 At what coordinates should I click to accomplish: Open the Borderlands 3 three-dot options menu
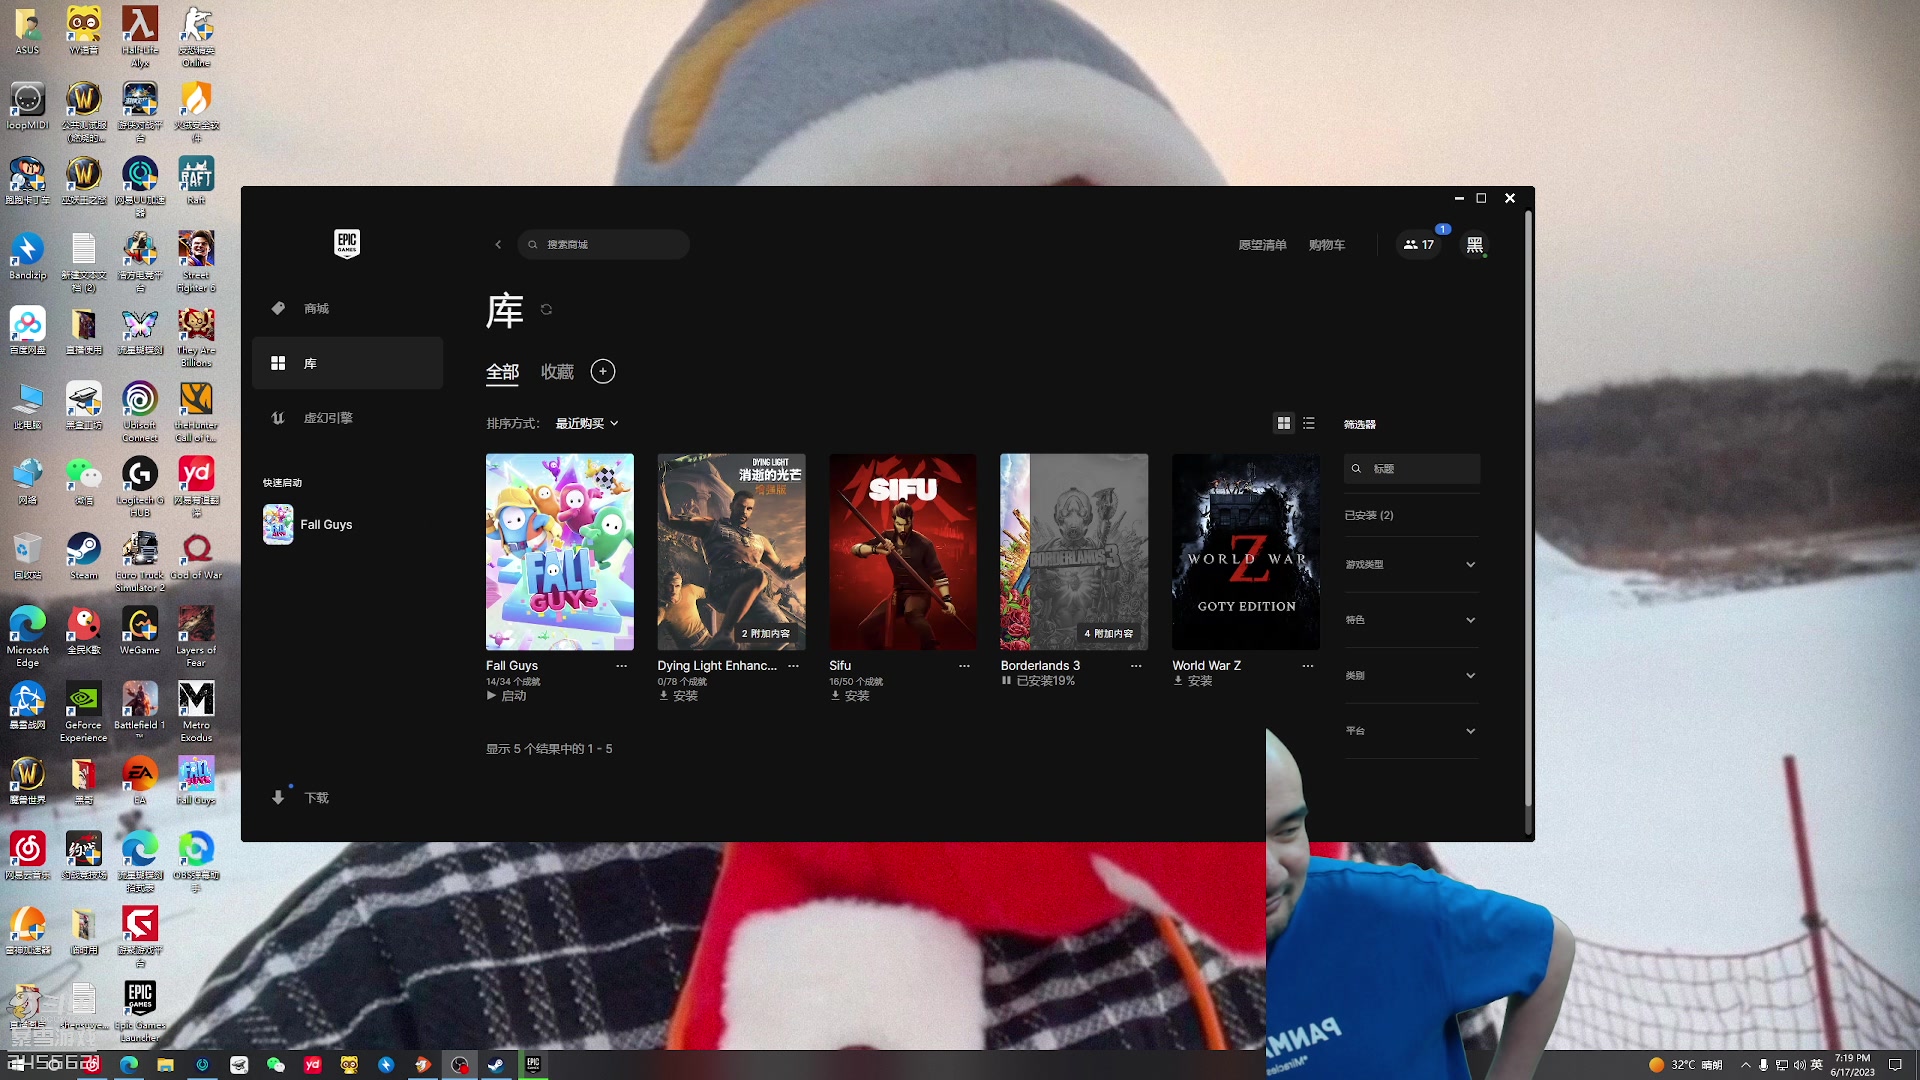[1136, 666]
